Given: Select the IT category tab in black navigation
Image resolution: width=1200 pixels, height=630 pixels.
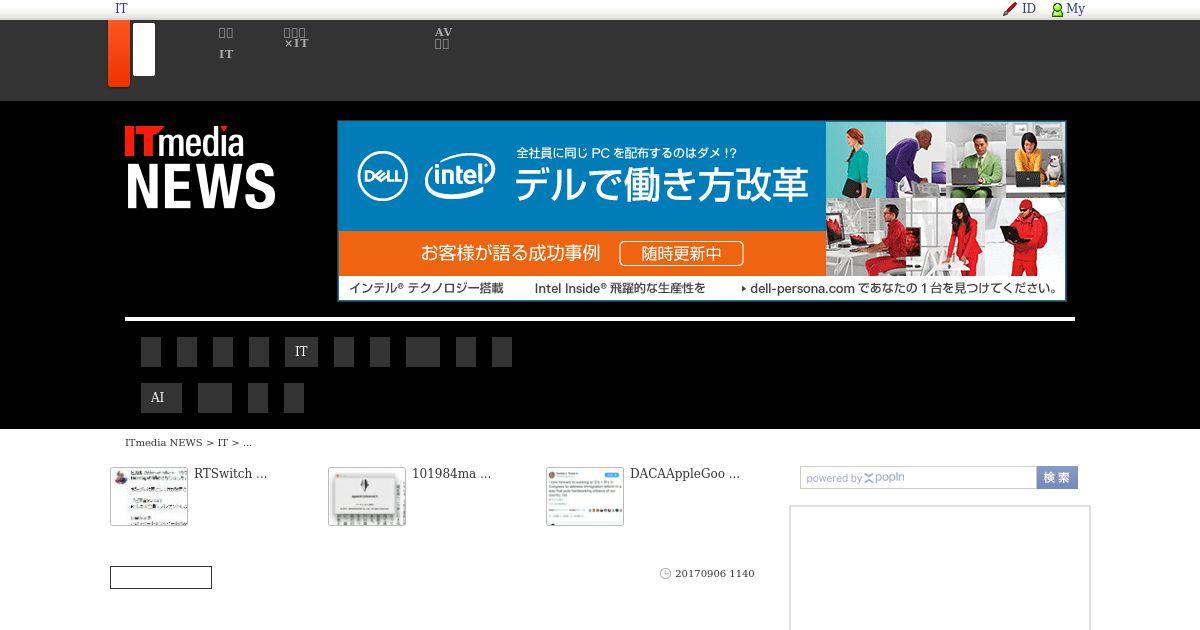Looking at the screenshot, I should [x=301, y=352].
